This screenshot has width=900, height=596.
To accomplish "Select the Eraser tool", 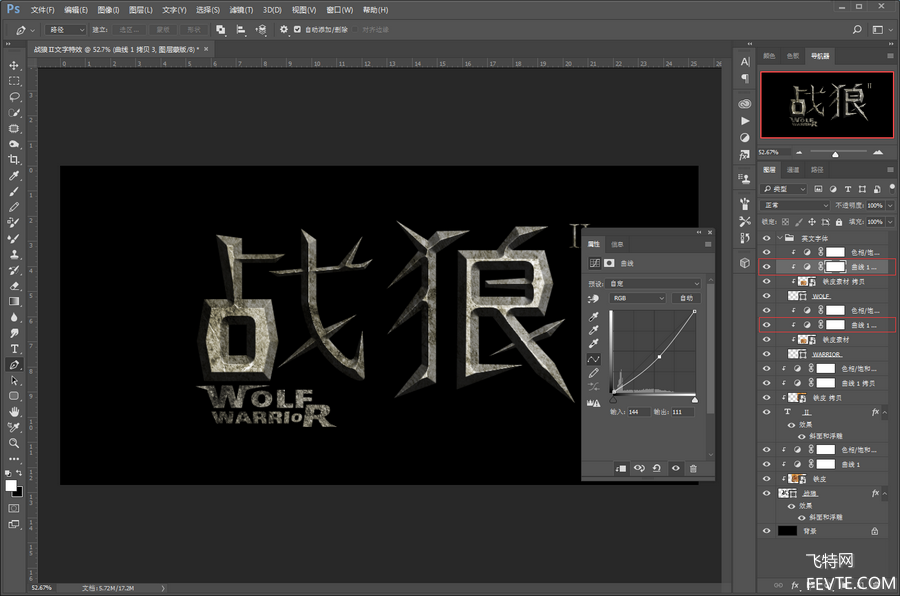I will coord(14,285).
